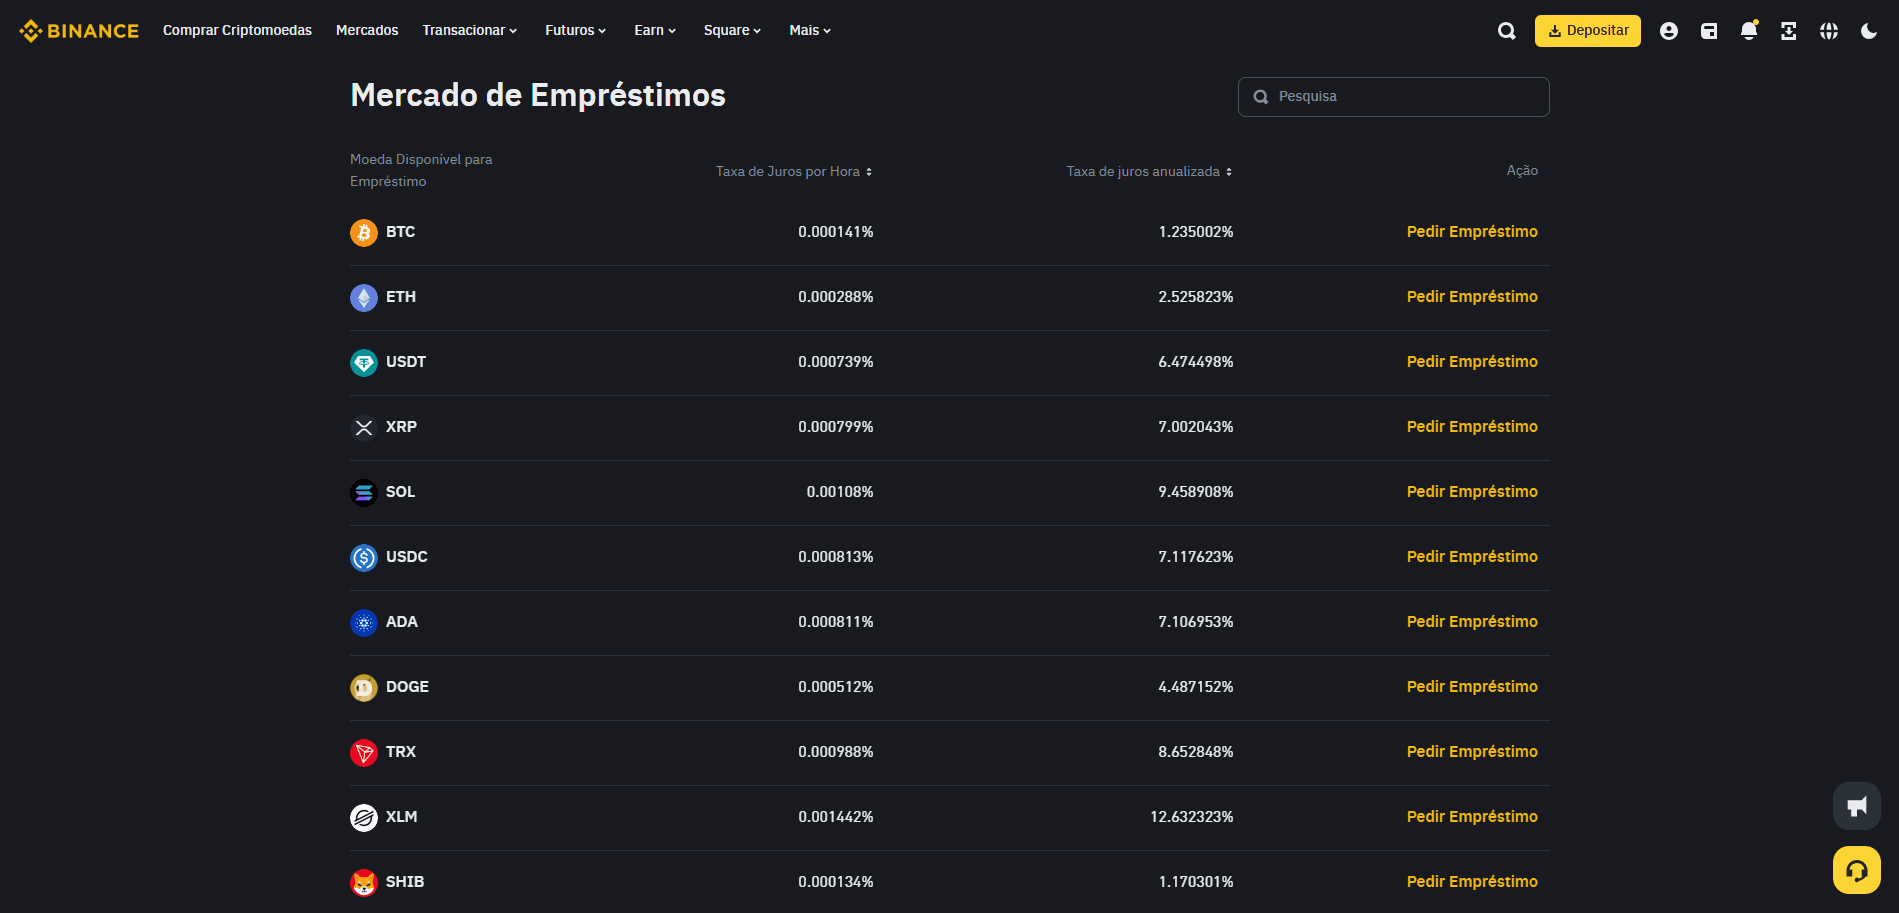The width and height of the screenshot is (1899, 913).
Task: Open notifications bell icon
Action: pos(1749,31)
